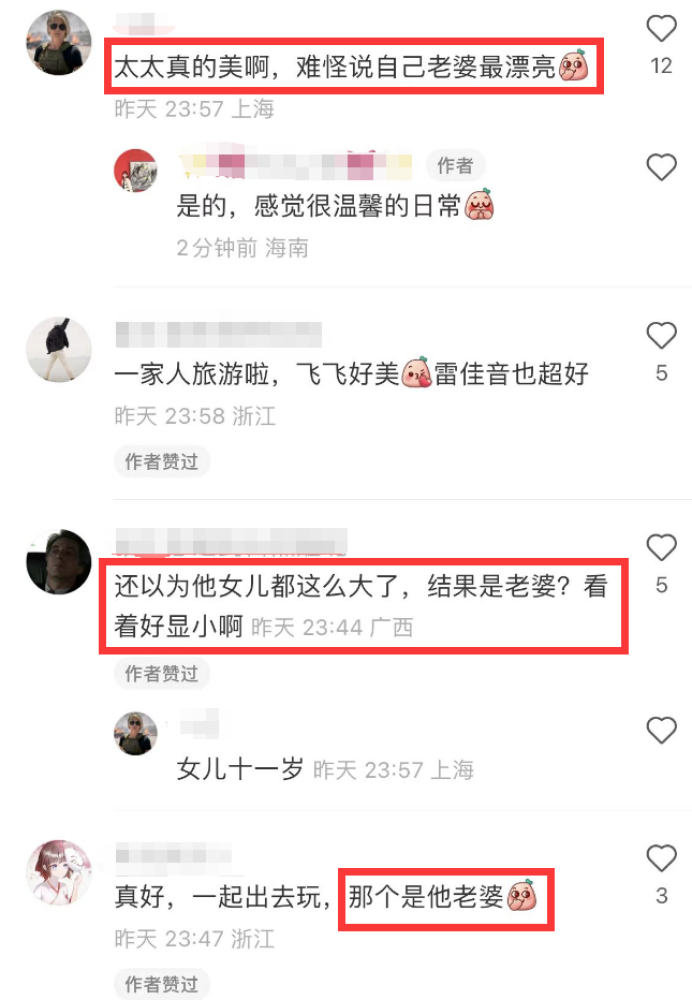Click 作者赞过 tag under Guangxi comment
Image resolution: width=692 pixels, height=1000 pixels.
(161, 673)
